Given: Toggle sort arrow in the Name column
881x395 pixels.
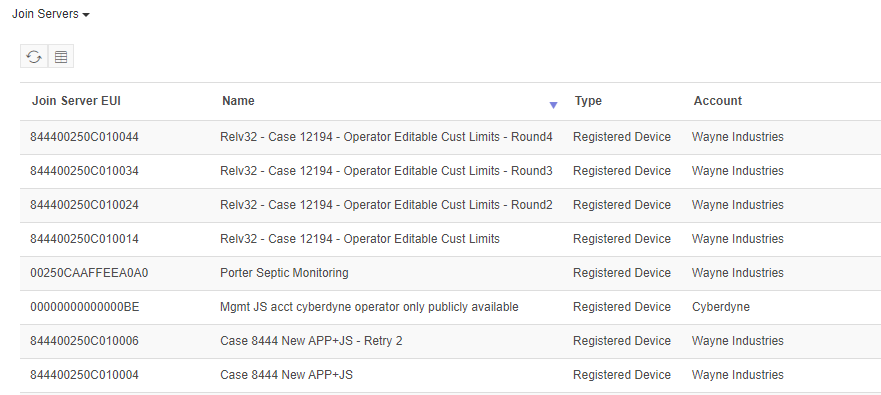Looking at the screenshot, I should tap(553, 105).
